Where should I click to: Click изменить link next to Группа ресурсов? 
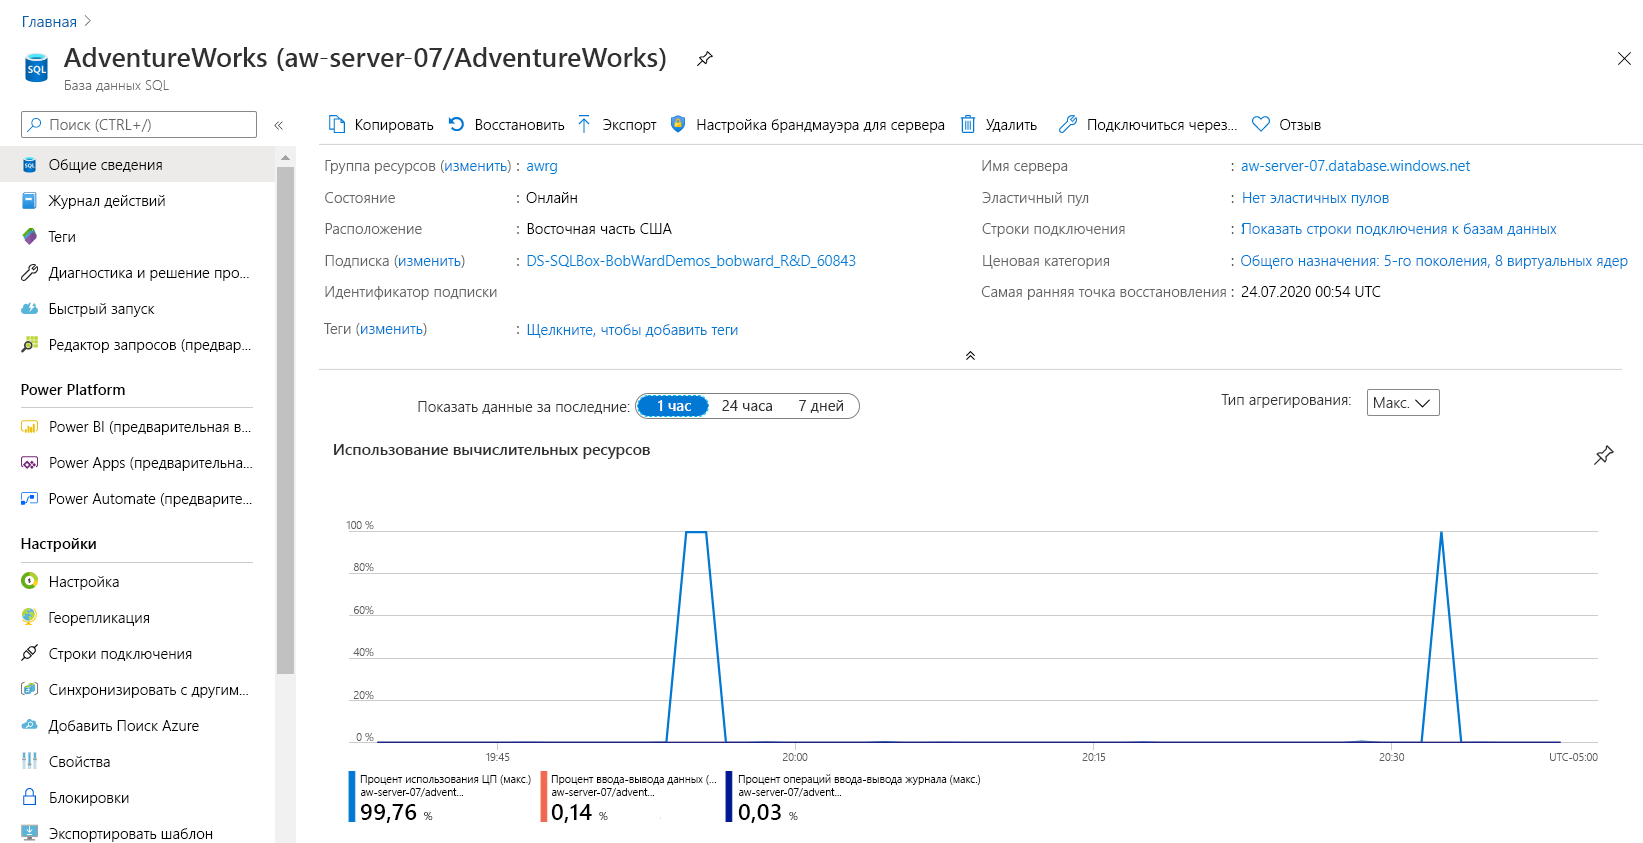tap(476, 166)
